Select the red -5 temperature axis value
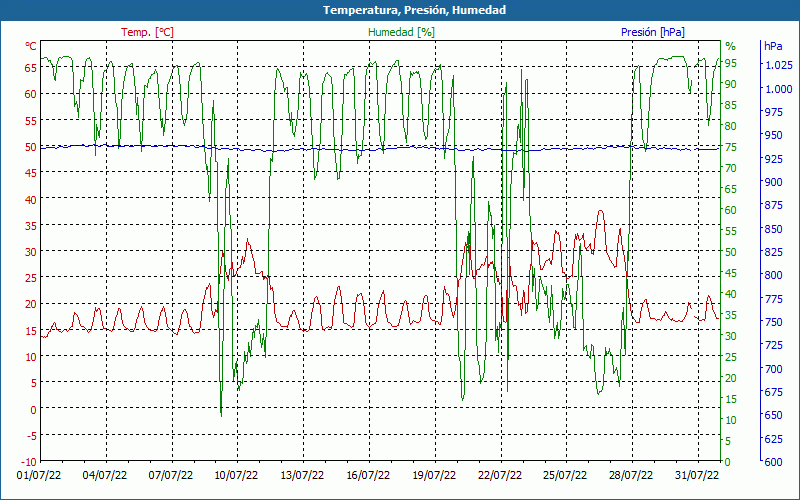 [32, 436]
